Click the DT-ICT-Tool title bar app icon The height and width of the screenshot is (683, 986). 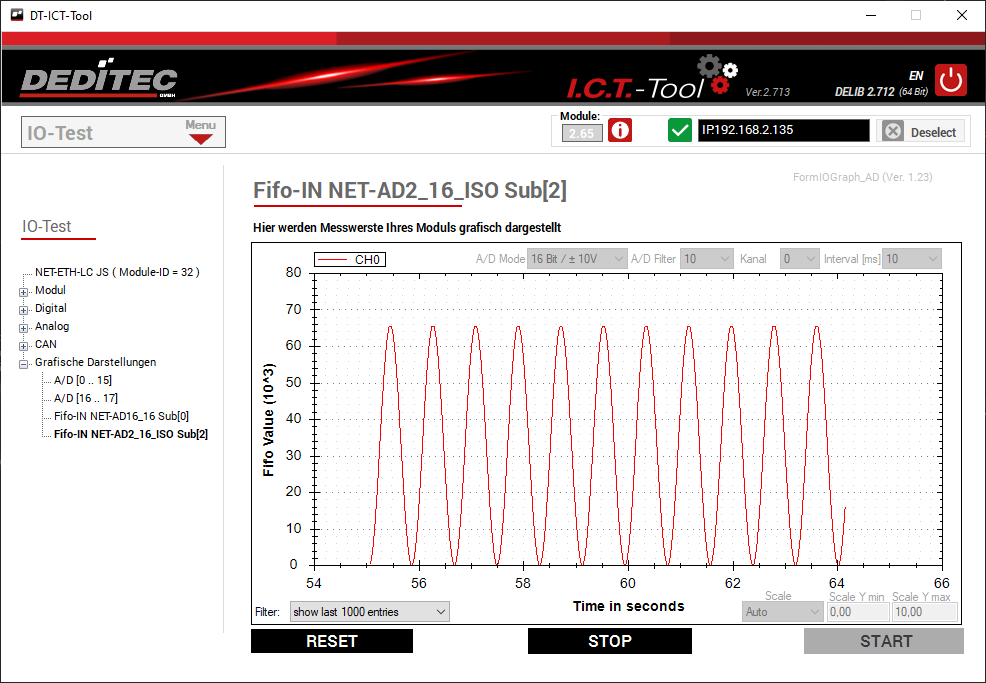pos(16,15)
